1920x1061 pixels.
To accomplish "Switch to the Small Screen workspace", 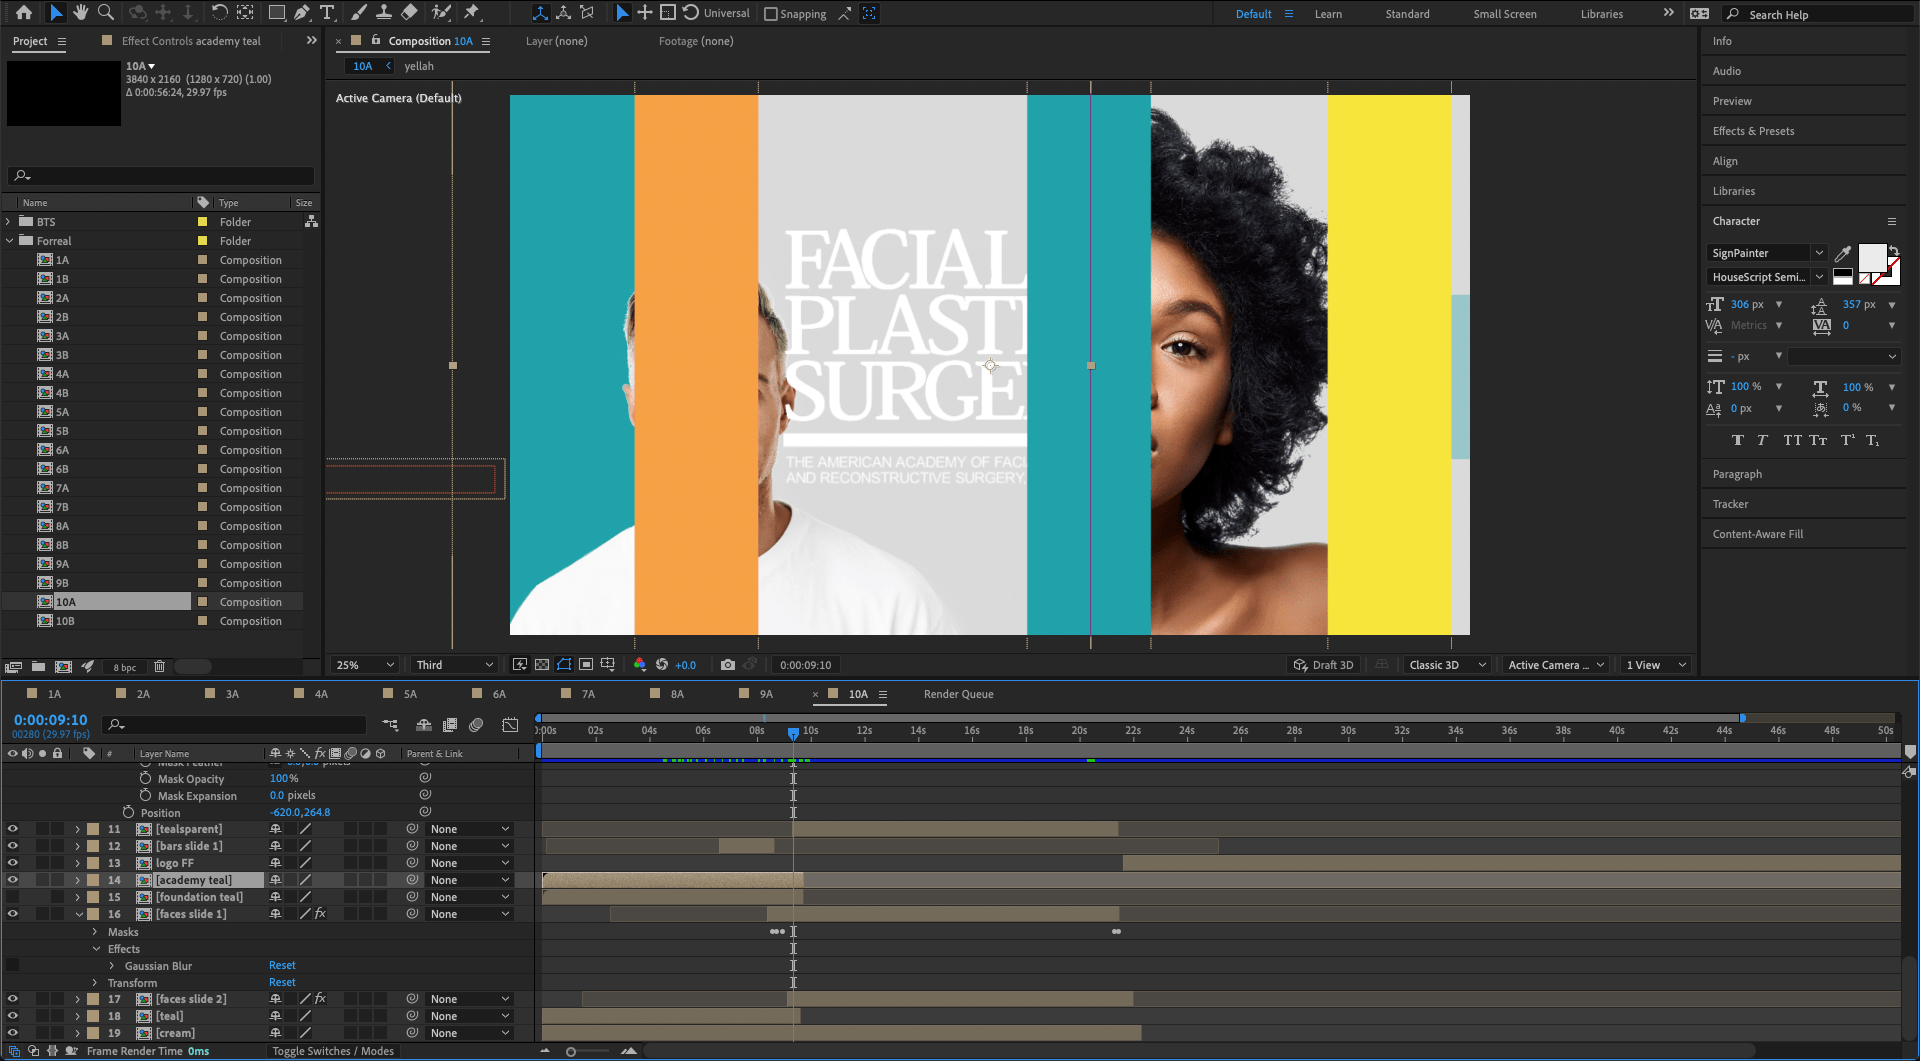I will (1505, 14).
